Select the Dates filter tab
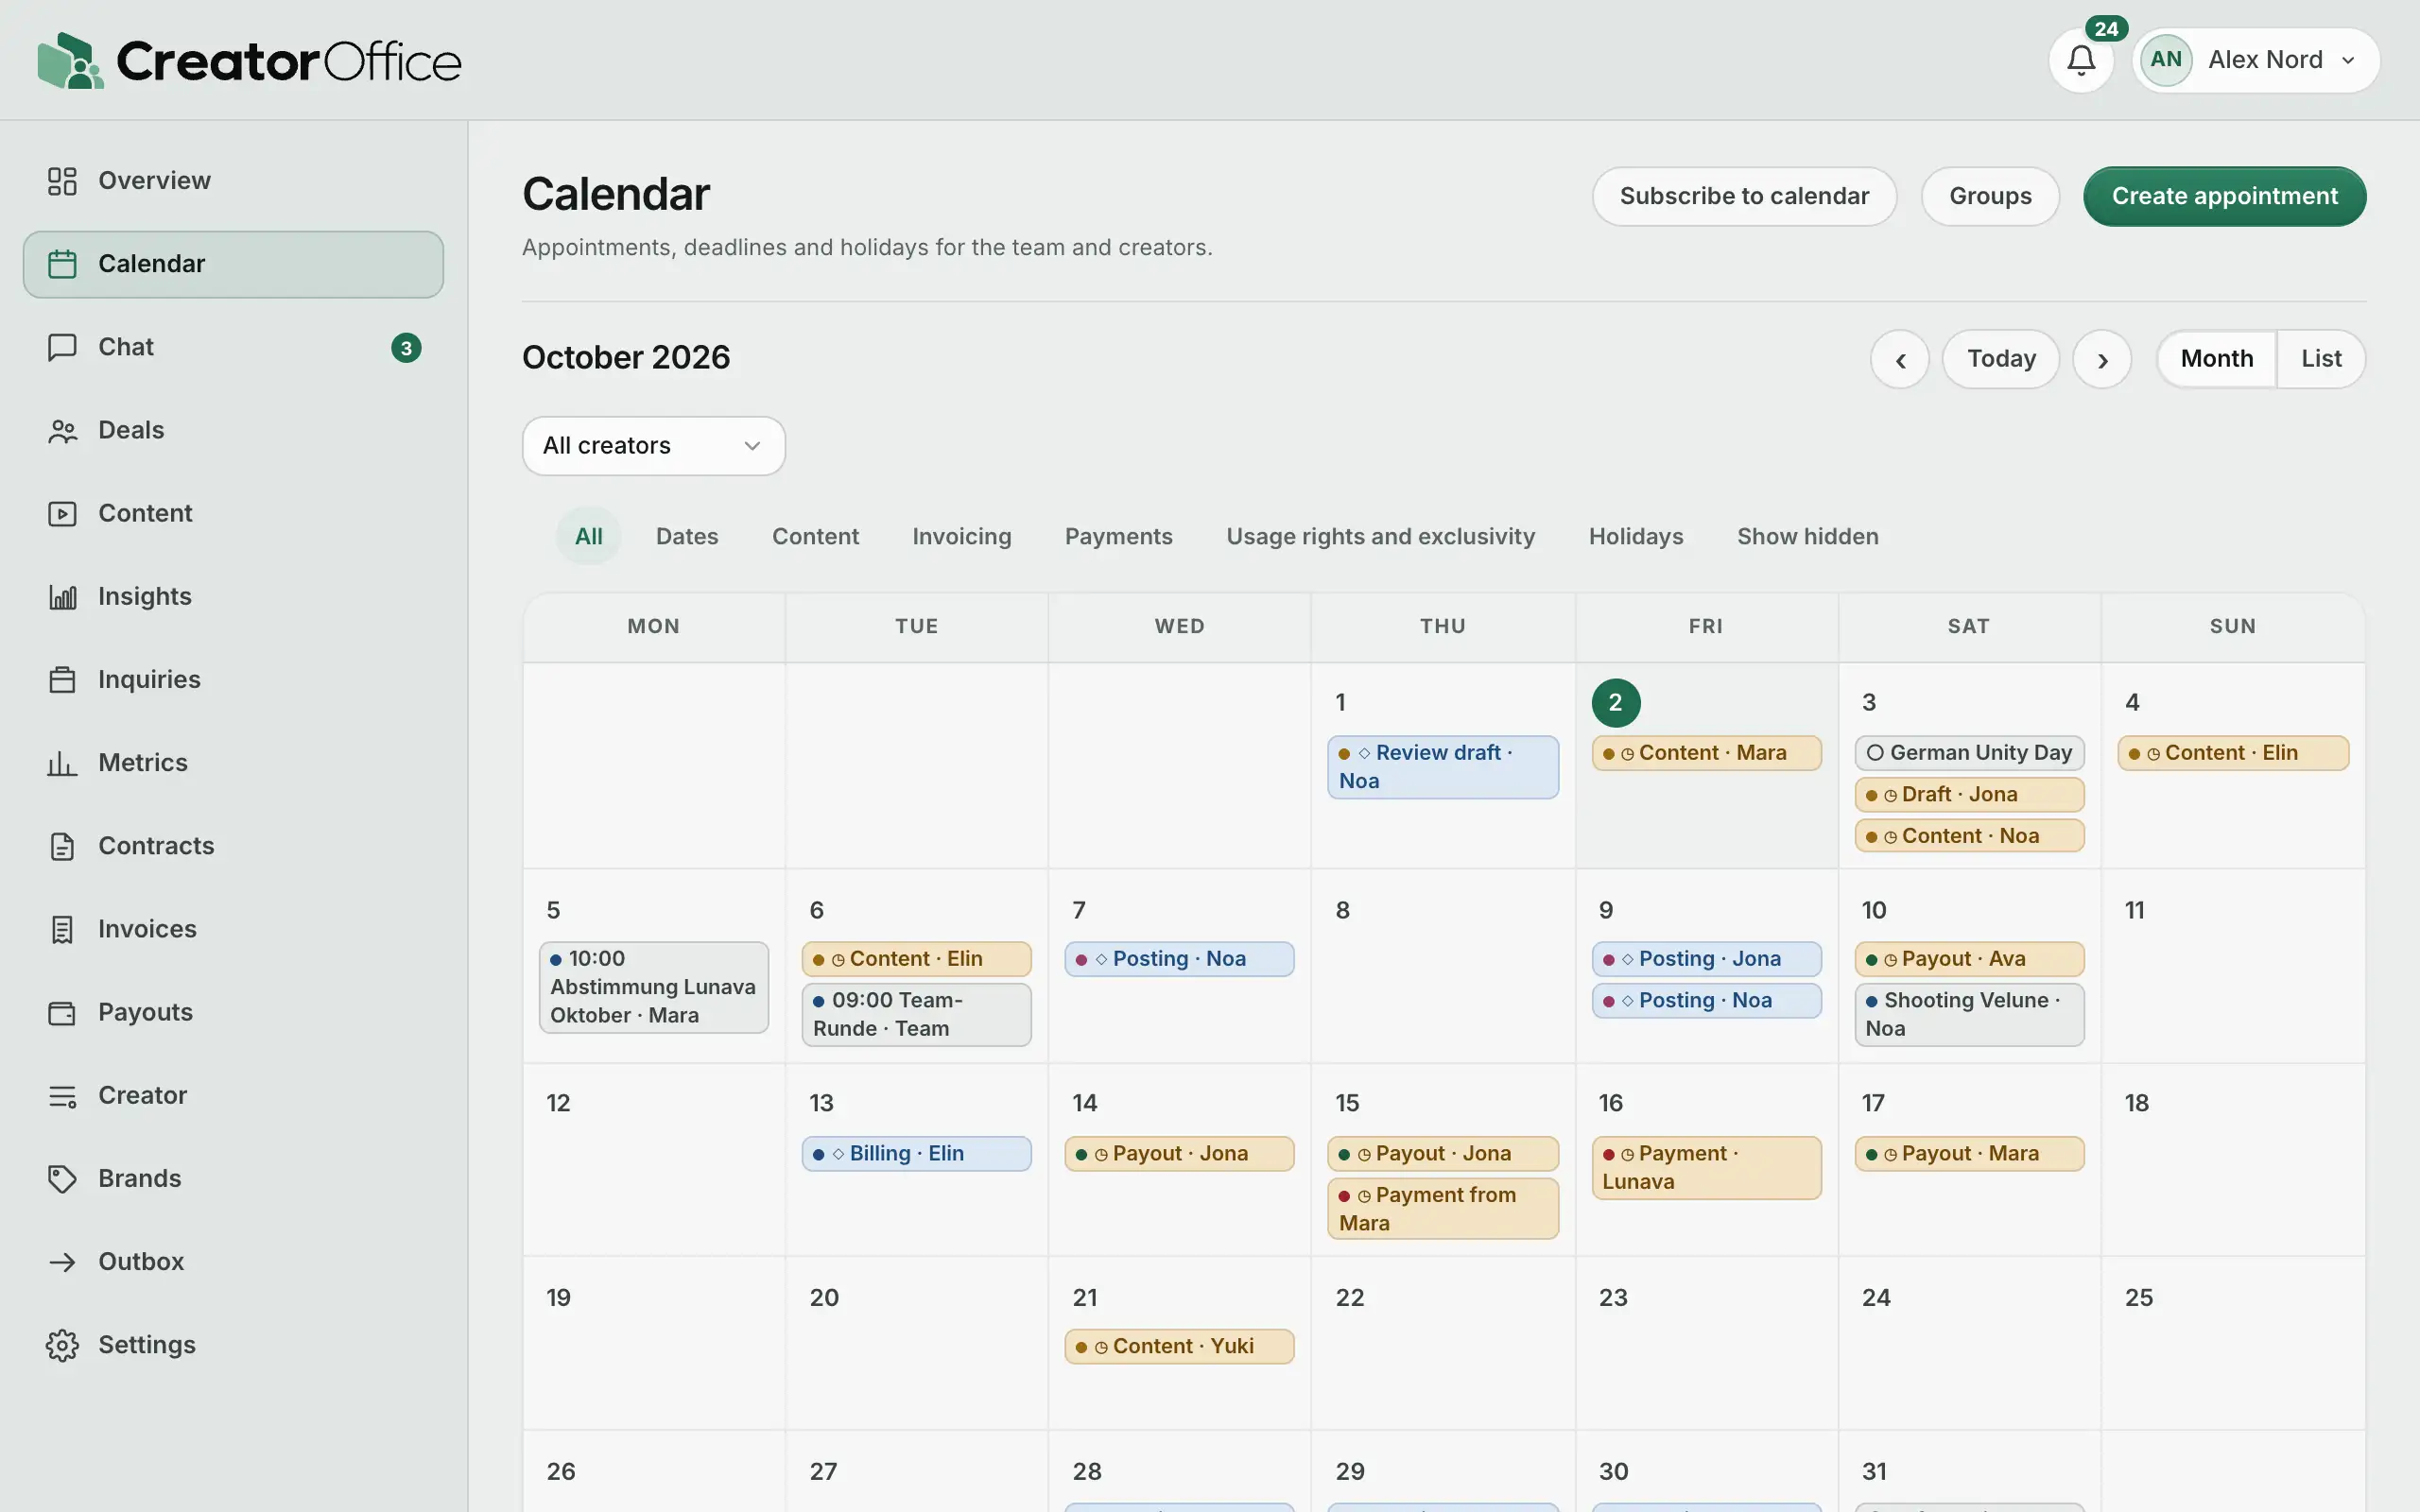This screenshot has height=1512, width=2420. point(687,536)
